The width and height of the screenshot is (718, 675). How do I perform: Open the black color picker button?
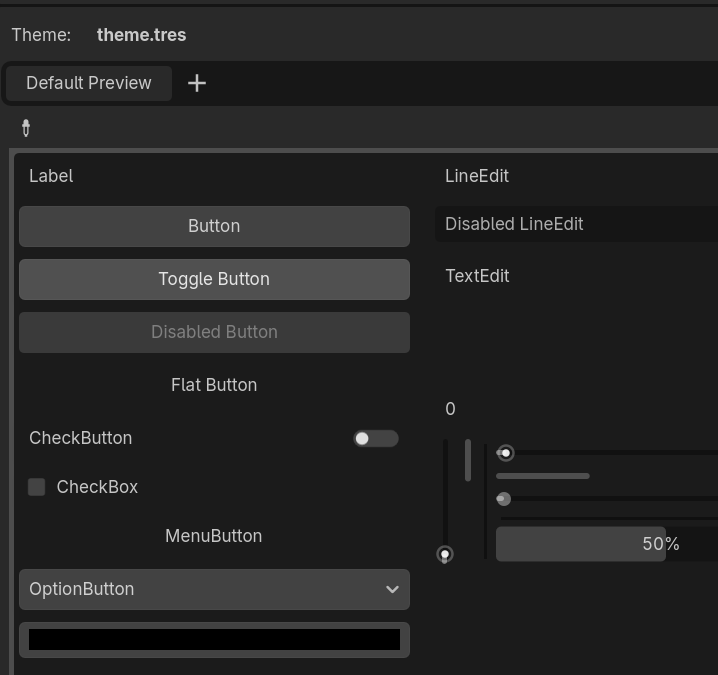click(214, 640)
